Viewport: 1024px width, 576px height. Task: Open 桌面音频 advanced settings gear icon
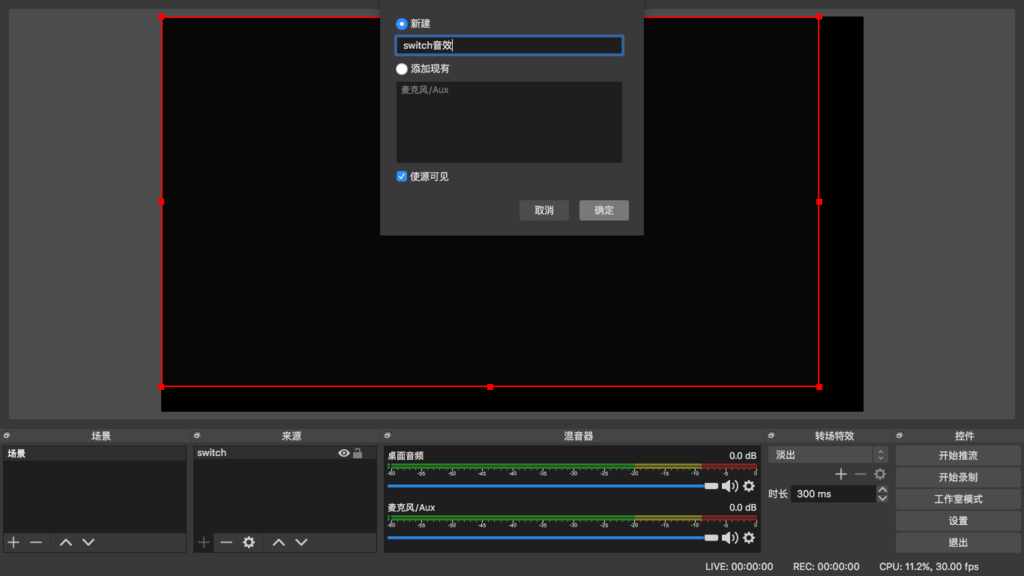point(747,485)
